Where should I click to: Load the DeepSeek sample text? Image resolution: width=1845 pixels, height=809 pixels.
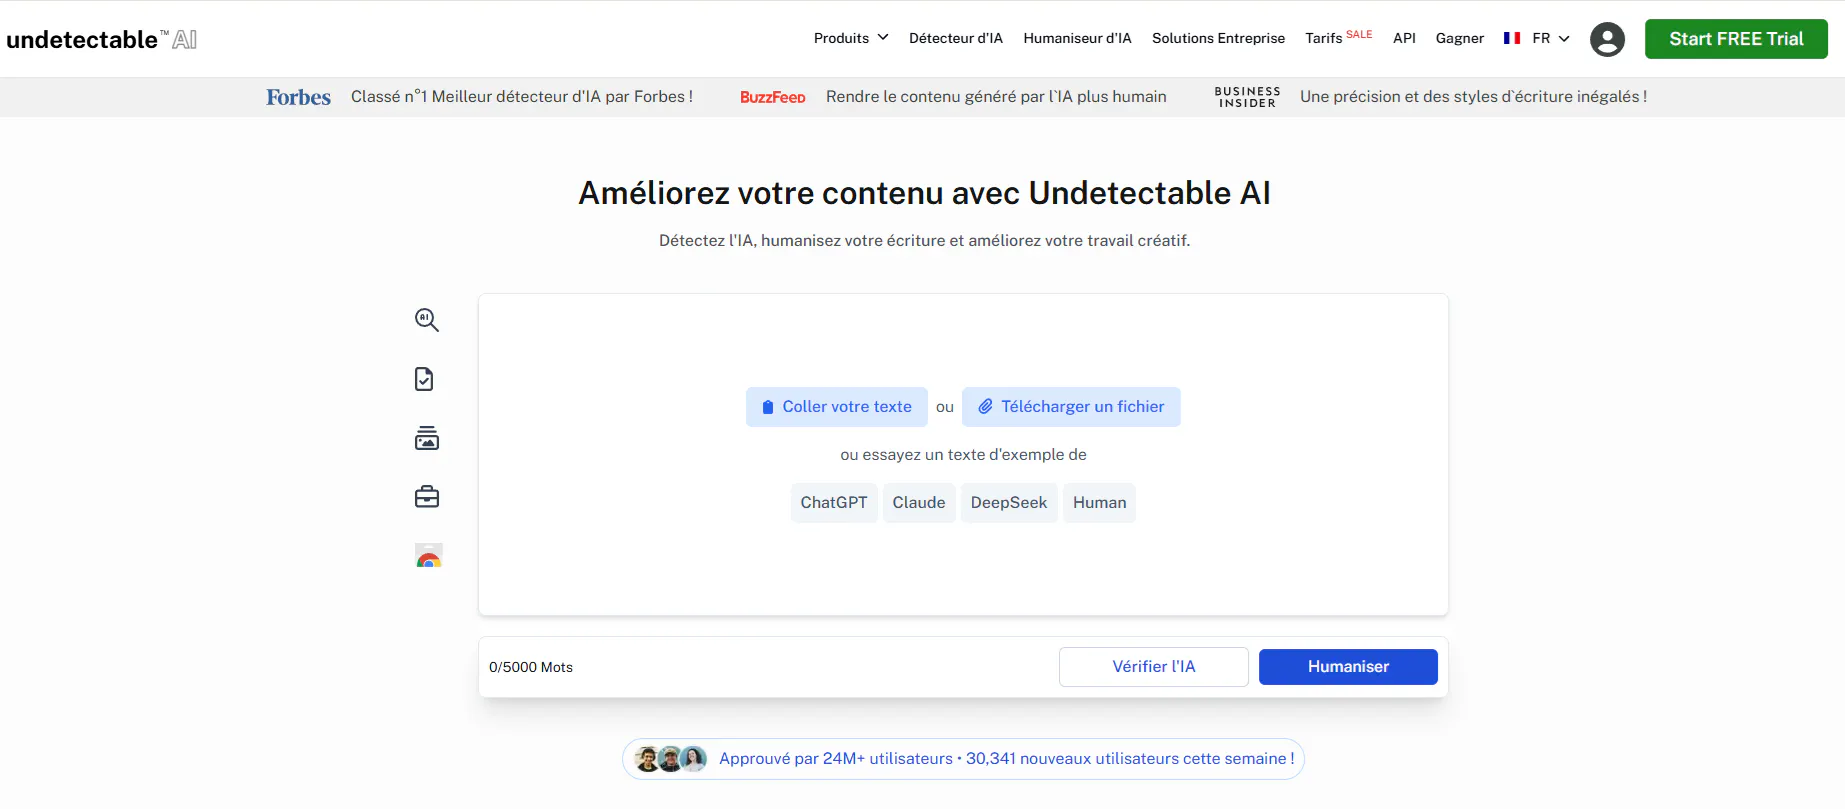tap(1009, 503)
